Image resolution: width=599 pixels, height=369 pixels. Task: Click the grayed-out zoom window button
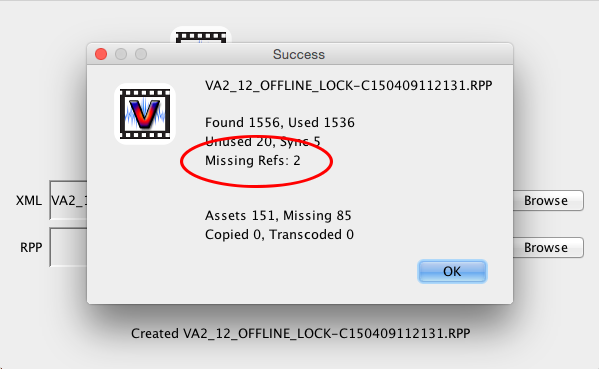[x=141, y=54]
